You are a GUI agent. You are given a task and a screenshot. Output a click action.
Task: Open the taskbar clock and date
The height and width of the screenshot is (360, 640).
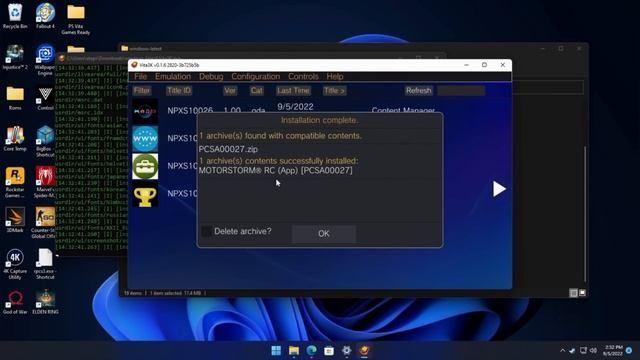pos(613,351)
